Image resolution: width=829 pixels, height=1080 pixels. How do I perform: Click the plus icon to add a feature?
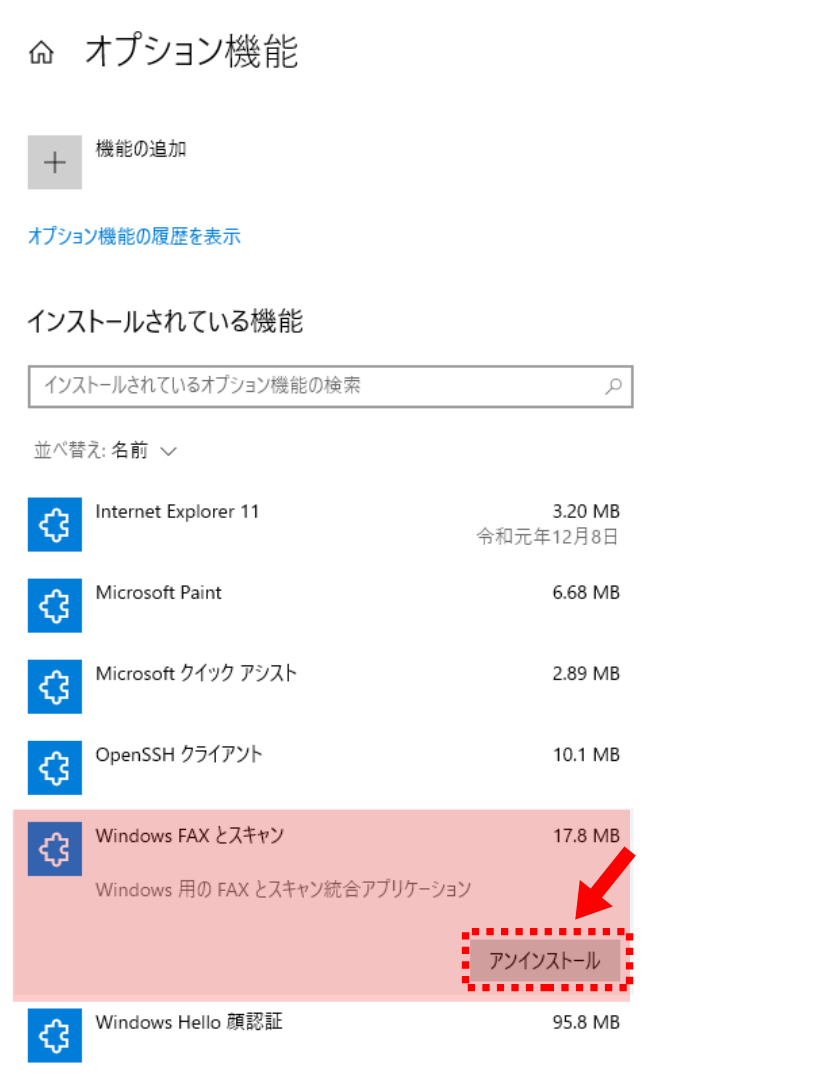click(x=55, y=162)
